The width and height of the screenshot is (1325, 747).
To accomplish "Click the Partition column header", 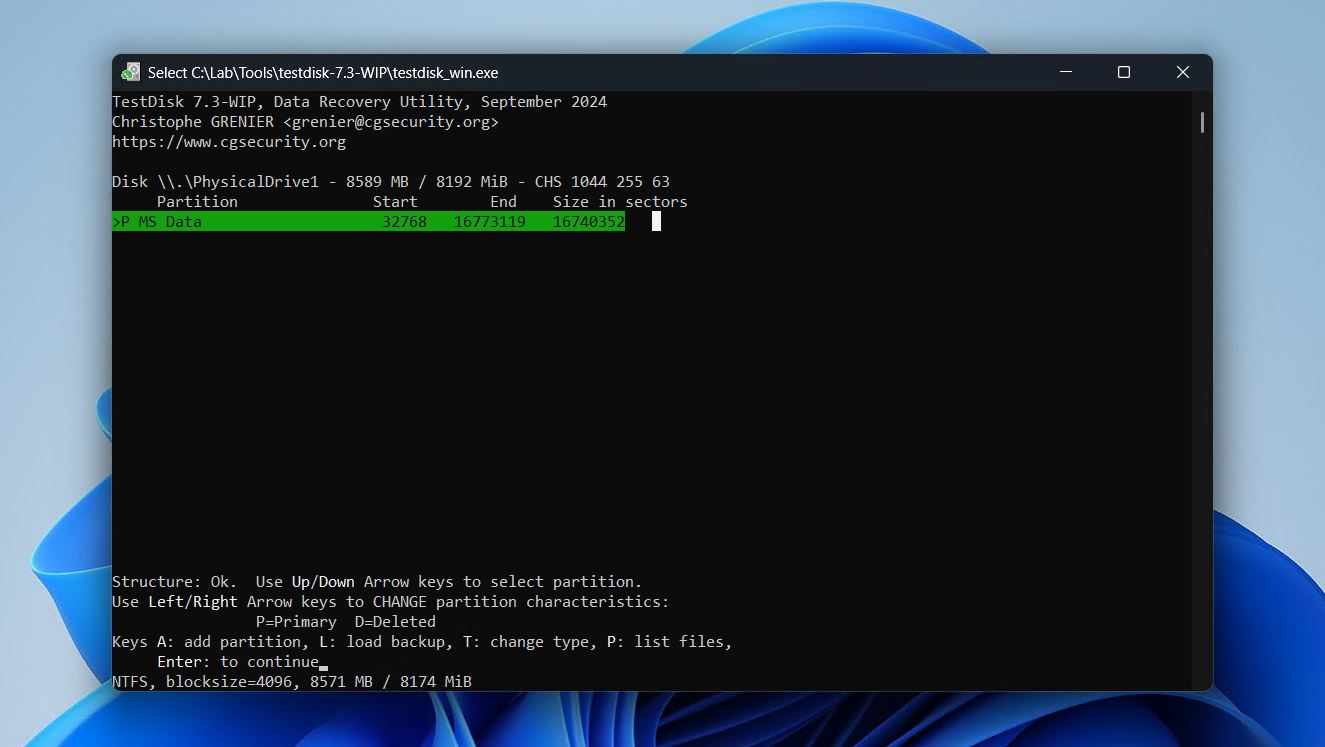I will [197, 202].
